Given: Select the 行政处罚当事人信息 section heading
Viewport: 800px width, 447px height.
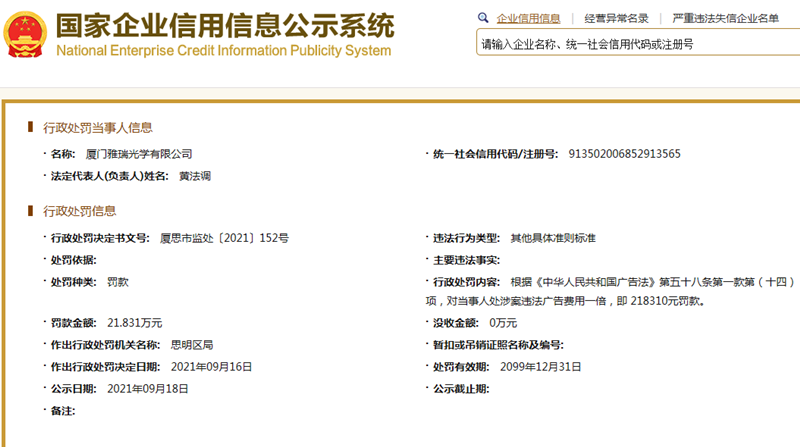Looking at the screenshot, I should point(97,128).
